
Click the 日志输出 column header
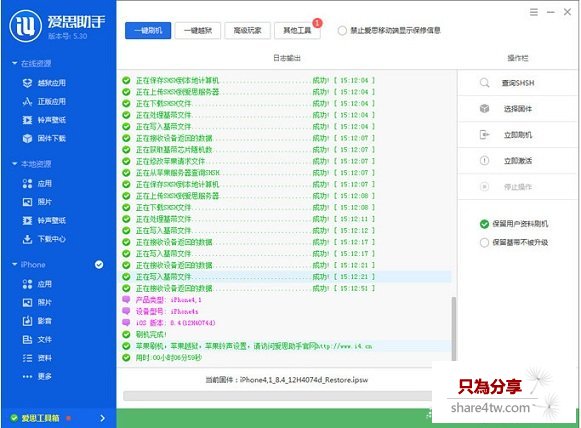(287, 58)
